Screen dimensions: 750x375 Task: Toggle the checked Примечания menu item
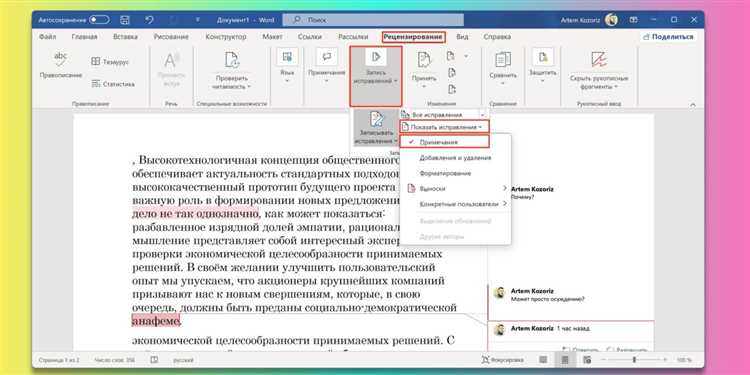444,142
